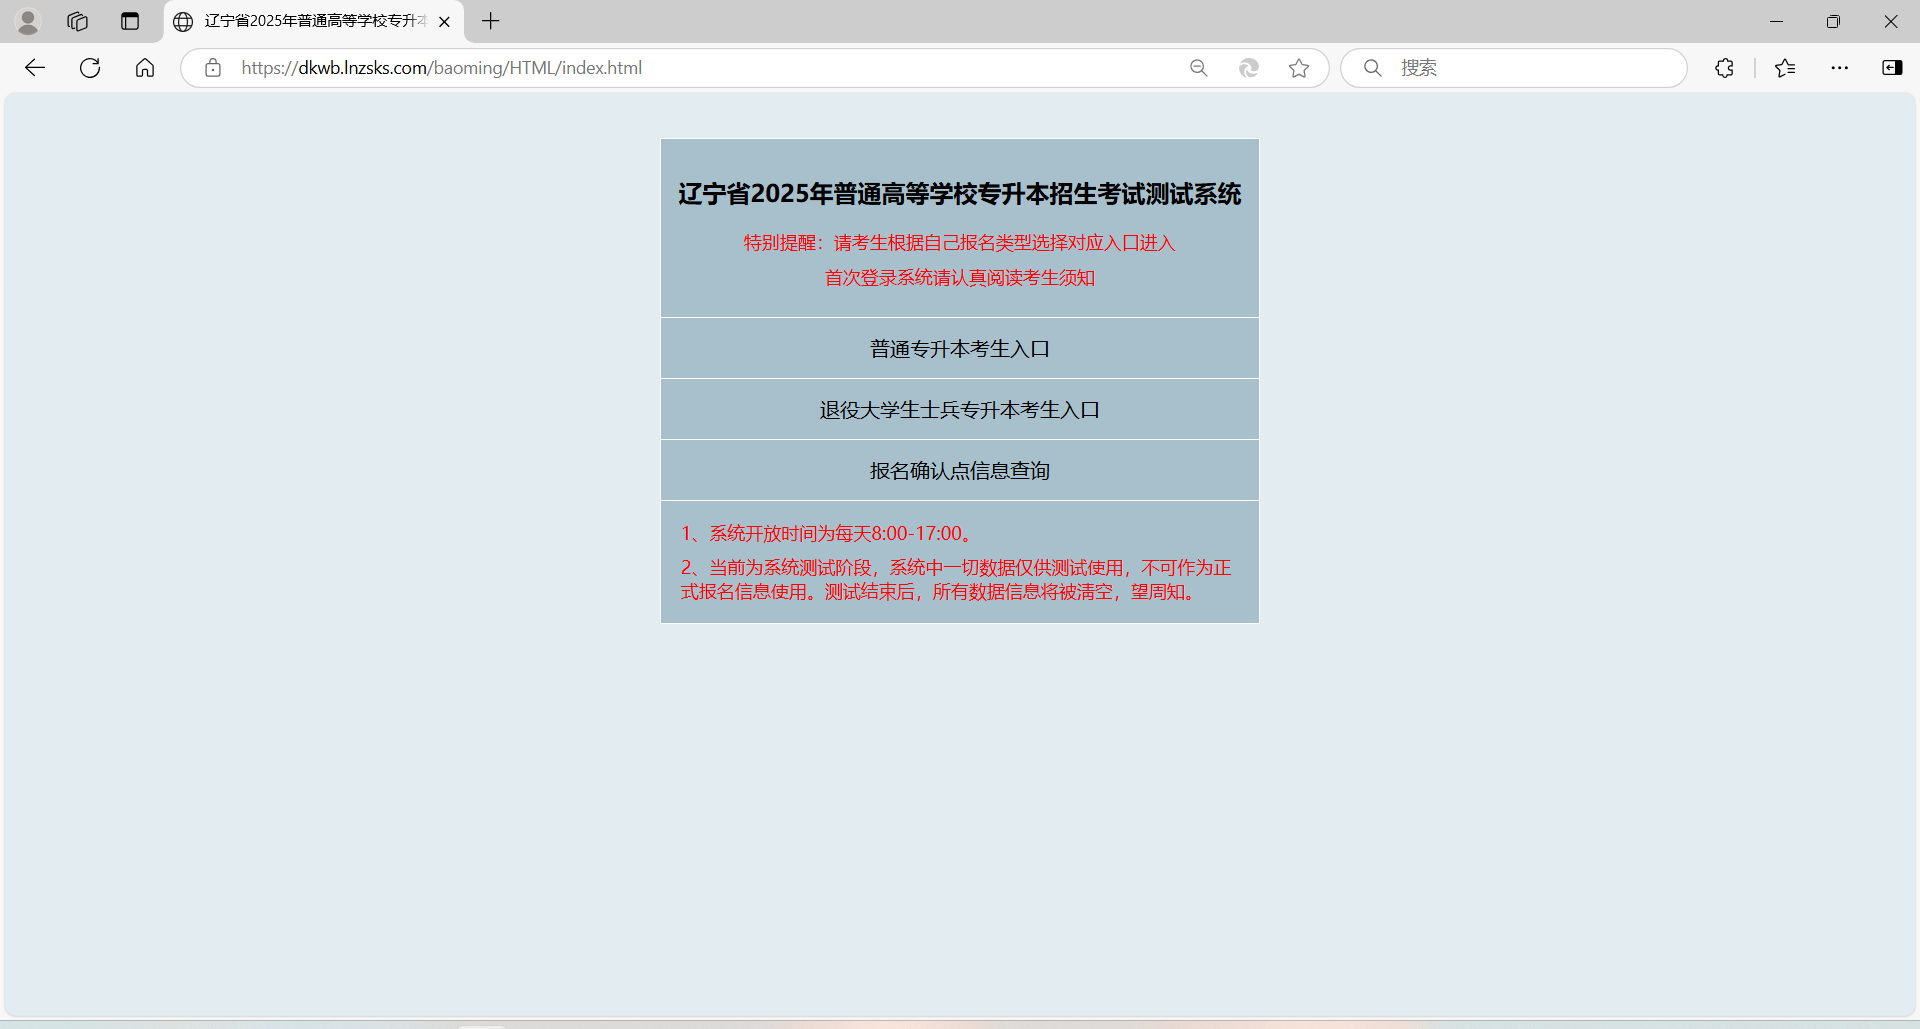Click the browser profile avatar
Screen dimensions: 1920x1029
pyautogui.click(x=28, y=21)
